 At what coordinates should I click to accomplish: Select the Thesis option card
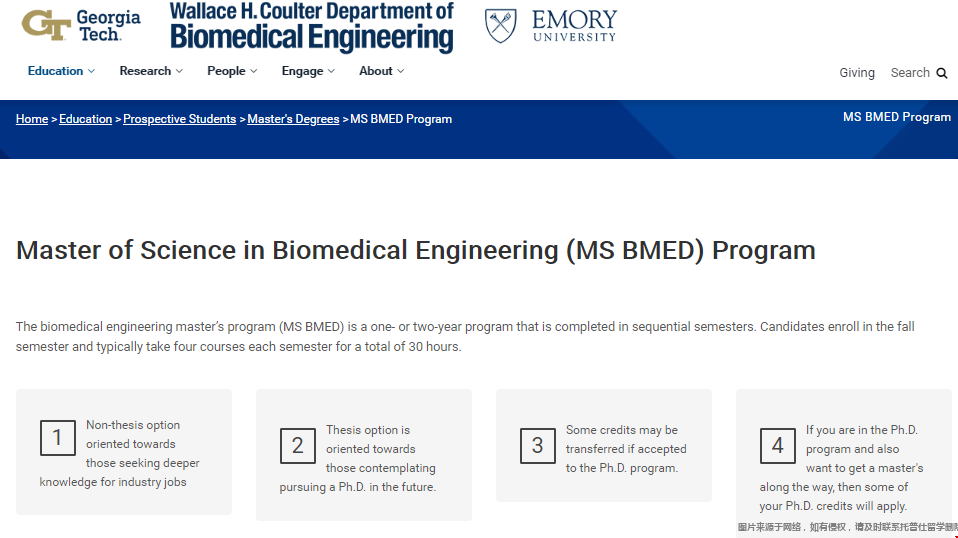364,455
